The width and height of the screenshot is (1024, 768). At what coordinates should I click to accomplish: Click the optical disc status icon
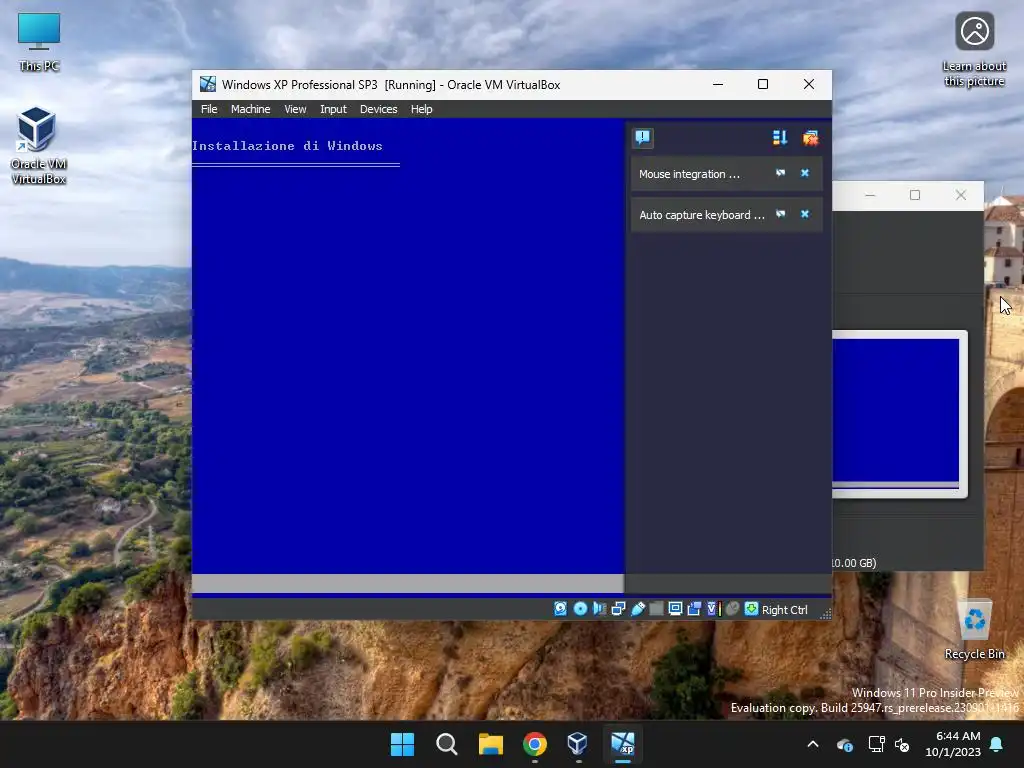(580, 609)
